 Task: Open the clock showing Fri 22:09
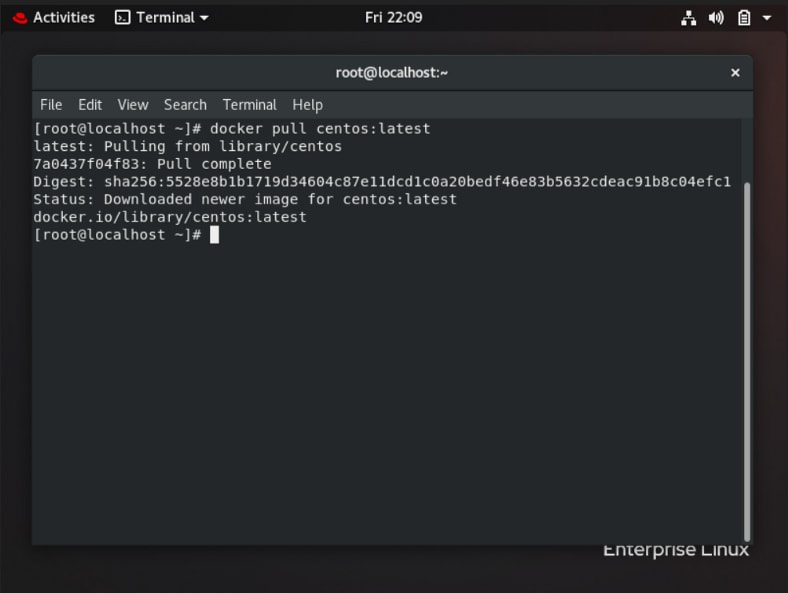[x=393, y=18]
